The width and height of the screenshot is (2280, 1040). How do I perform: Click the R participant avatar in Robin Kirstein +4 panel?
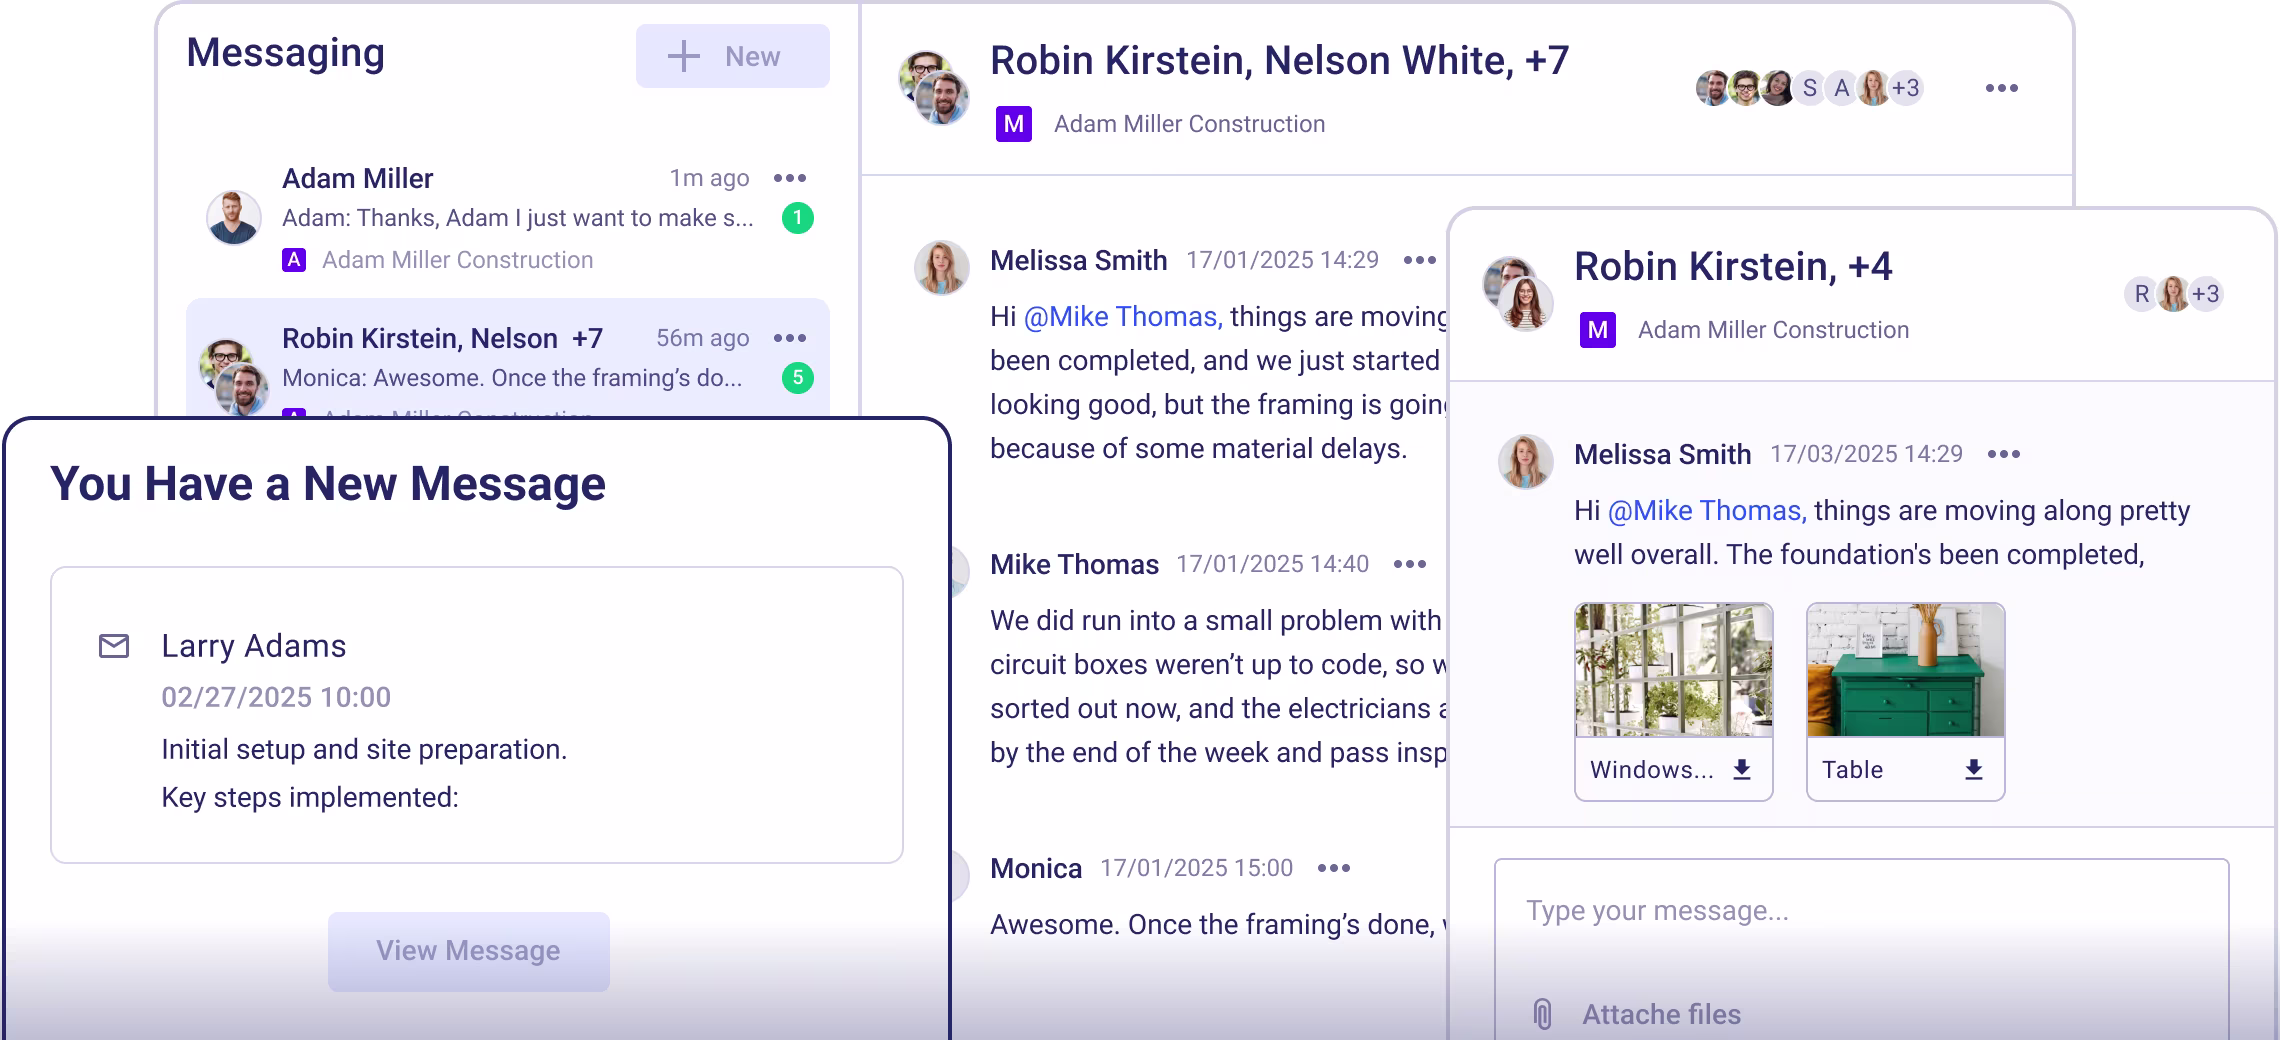tap(2141, 294)
